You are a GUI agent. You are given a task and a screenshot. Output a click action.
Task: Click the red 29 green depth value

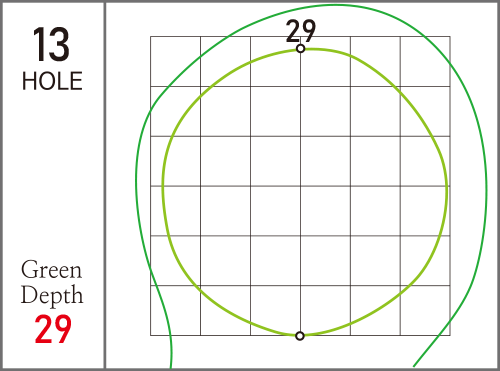pyautogui.click(x=53, y=329)
